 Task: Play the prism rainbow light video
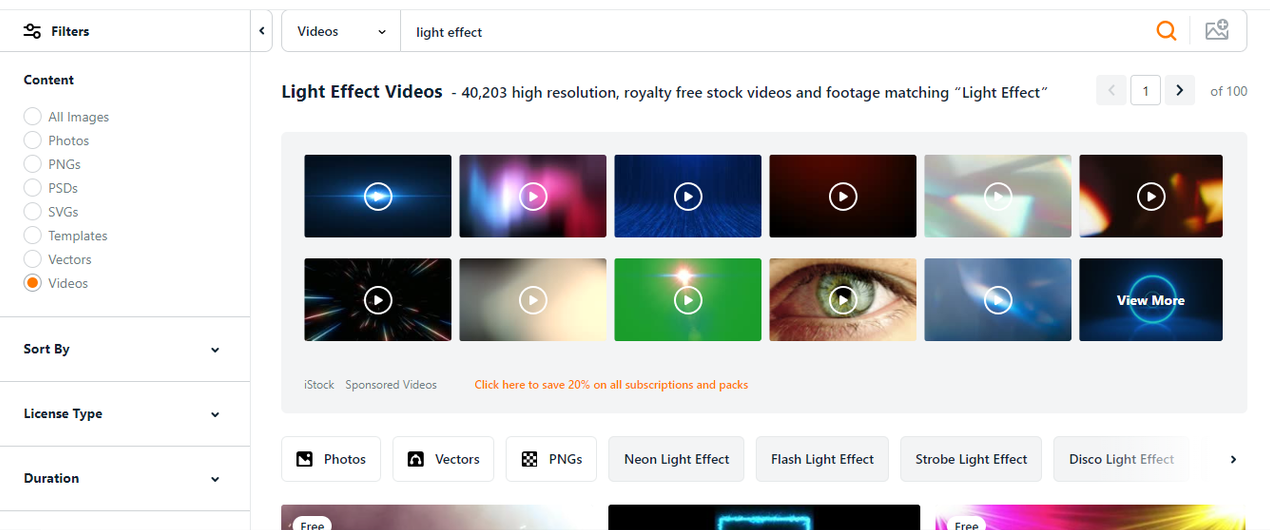click(998, 196)
